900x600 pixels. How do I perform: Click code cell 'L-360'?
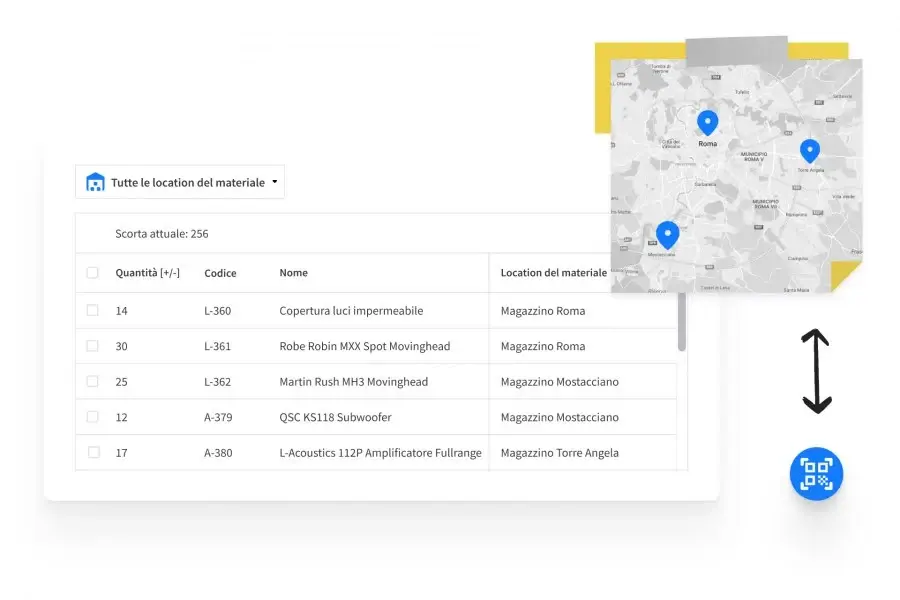[218, 311]
